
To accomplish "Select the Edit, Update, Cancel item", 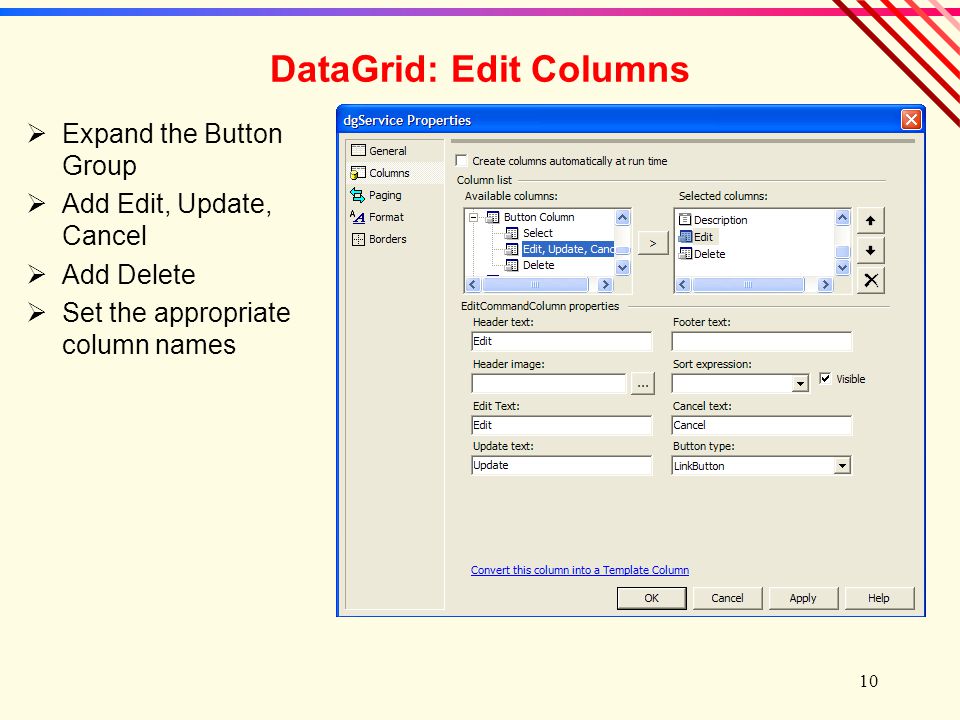I will click(x=568, y=249).
